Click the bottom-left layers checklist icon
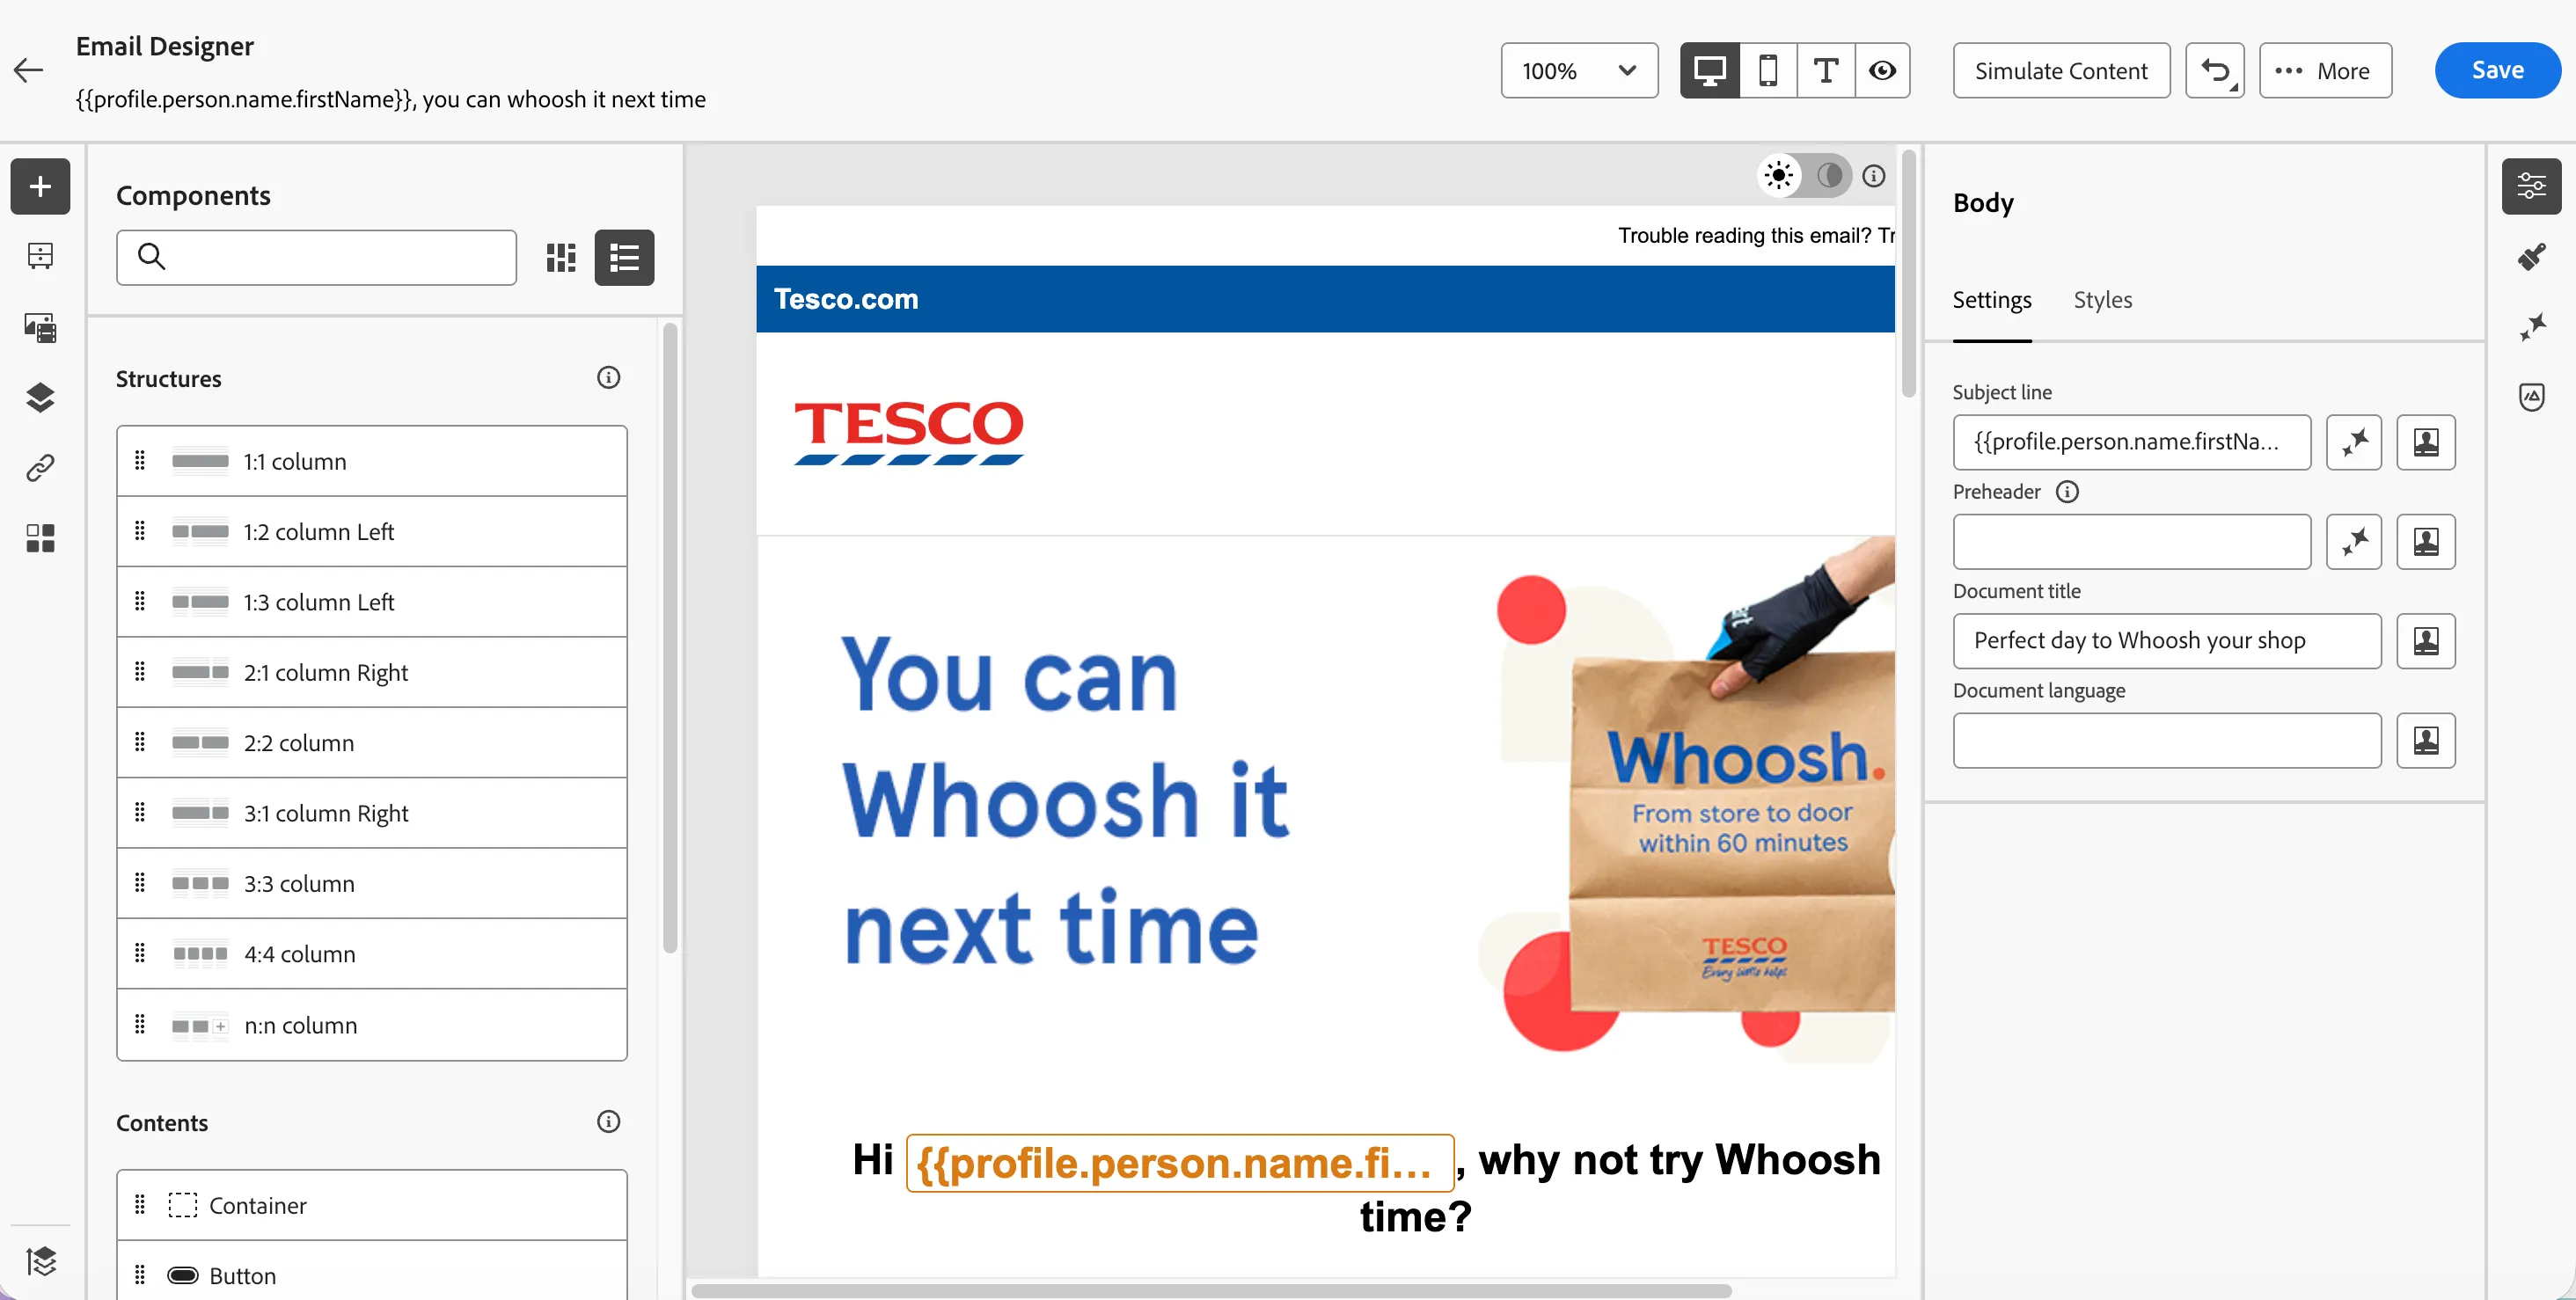Screen dimensions: 2576x1300 tap(40, 1261)
